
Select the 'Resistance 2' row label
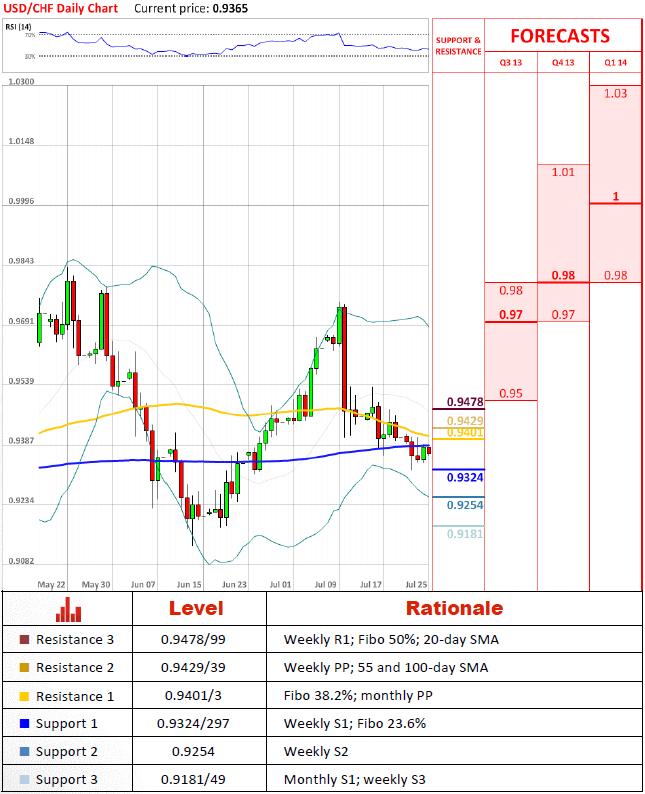tap(75, 667)
